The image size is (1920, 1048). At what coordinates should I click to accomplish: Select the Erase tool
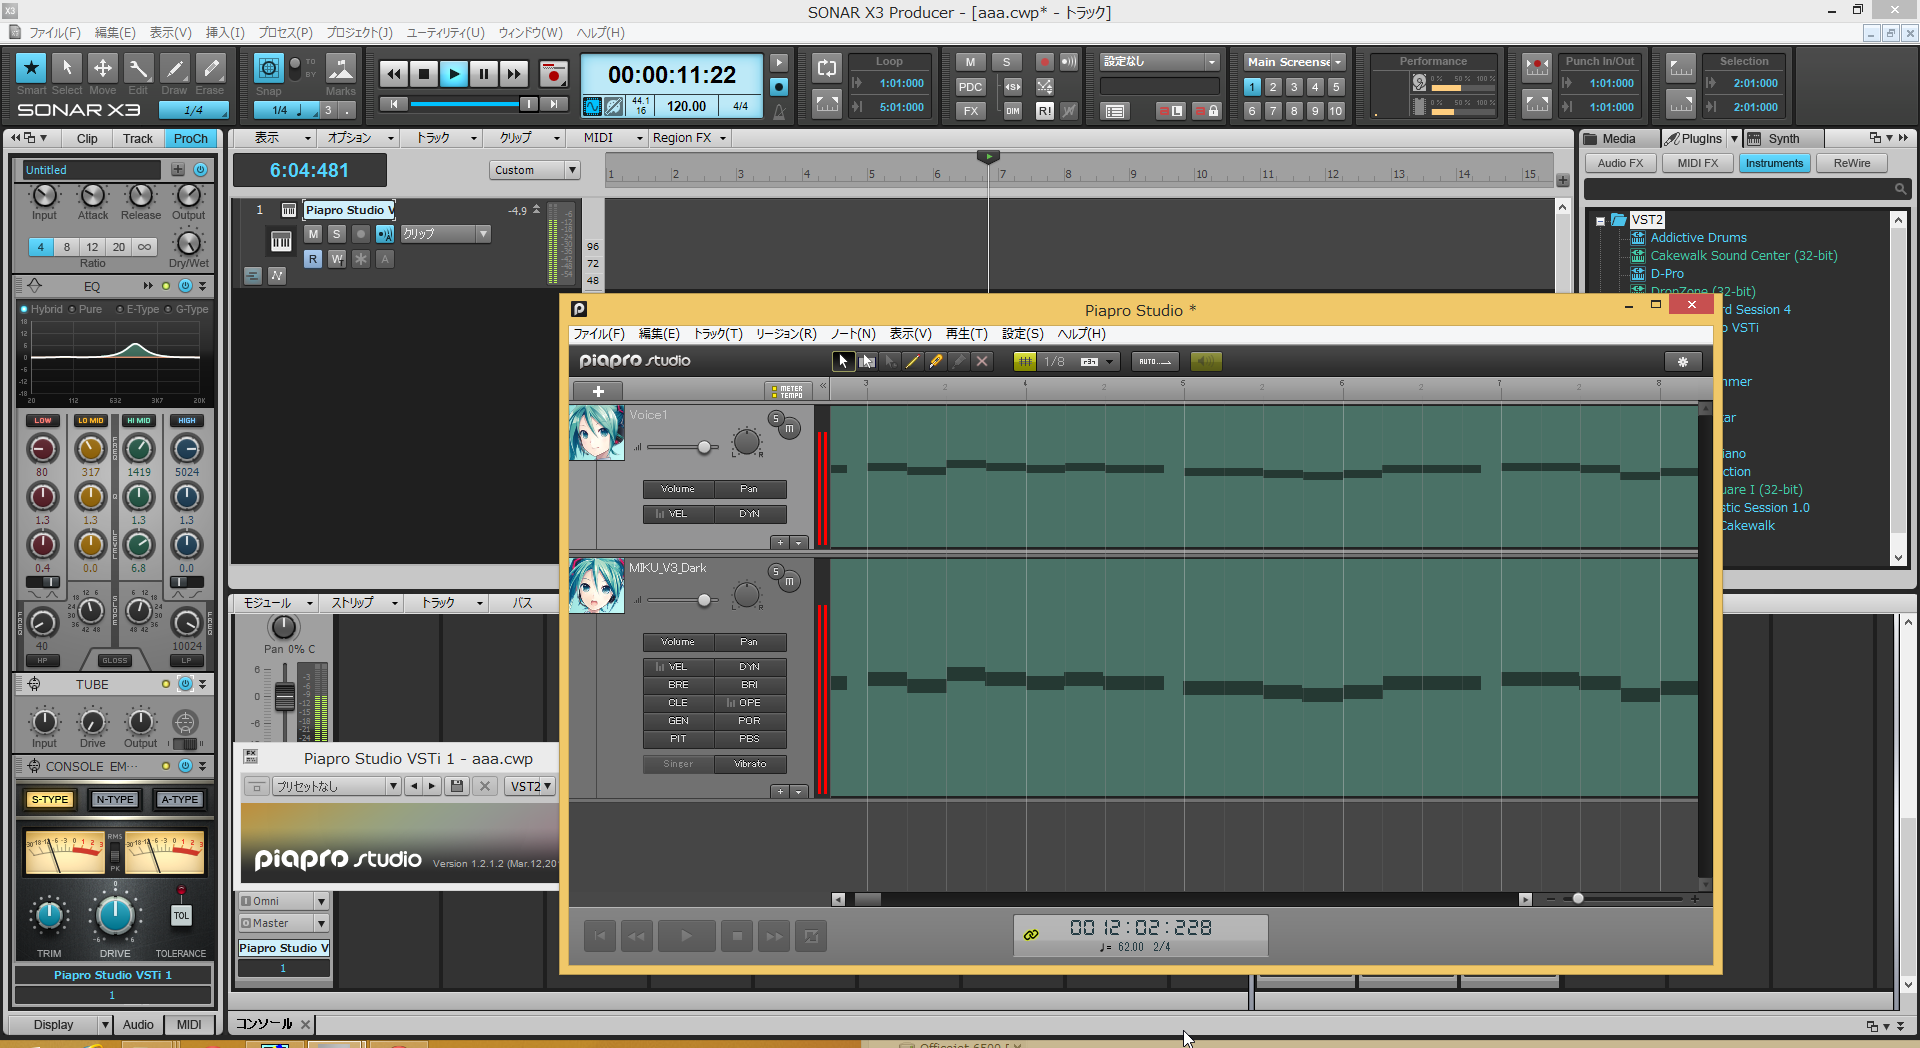click(210, 68)
